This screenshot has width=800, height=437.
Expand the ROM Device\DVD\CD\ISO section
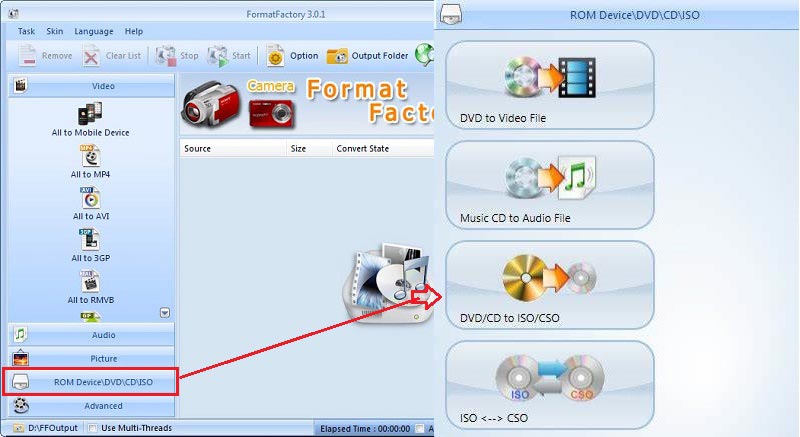90,381
